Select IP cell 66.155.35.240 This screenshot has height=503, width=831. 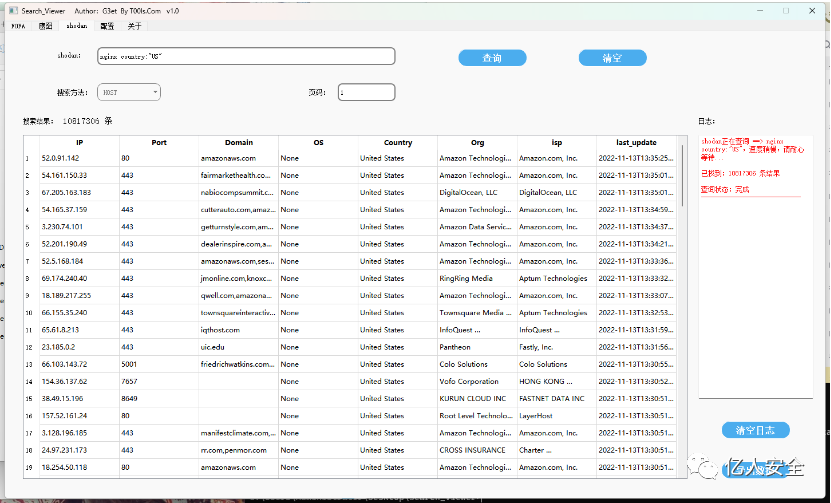tap(79, 312)
